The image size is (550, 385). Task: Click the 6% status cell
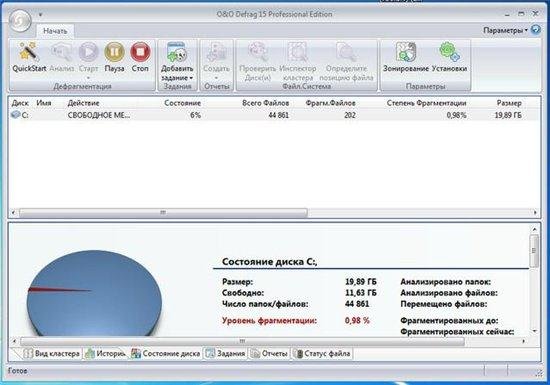[195, 115]
